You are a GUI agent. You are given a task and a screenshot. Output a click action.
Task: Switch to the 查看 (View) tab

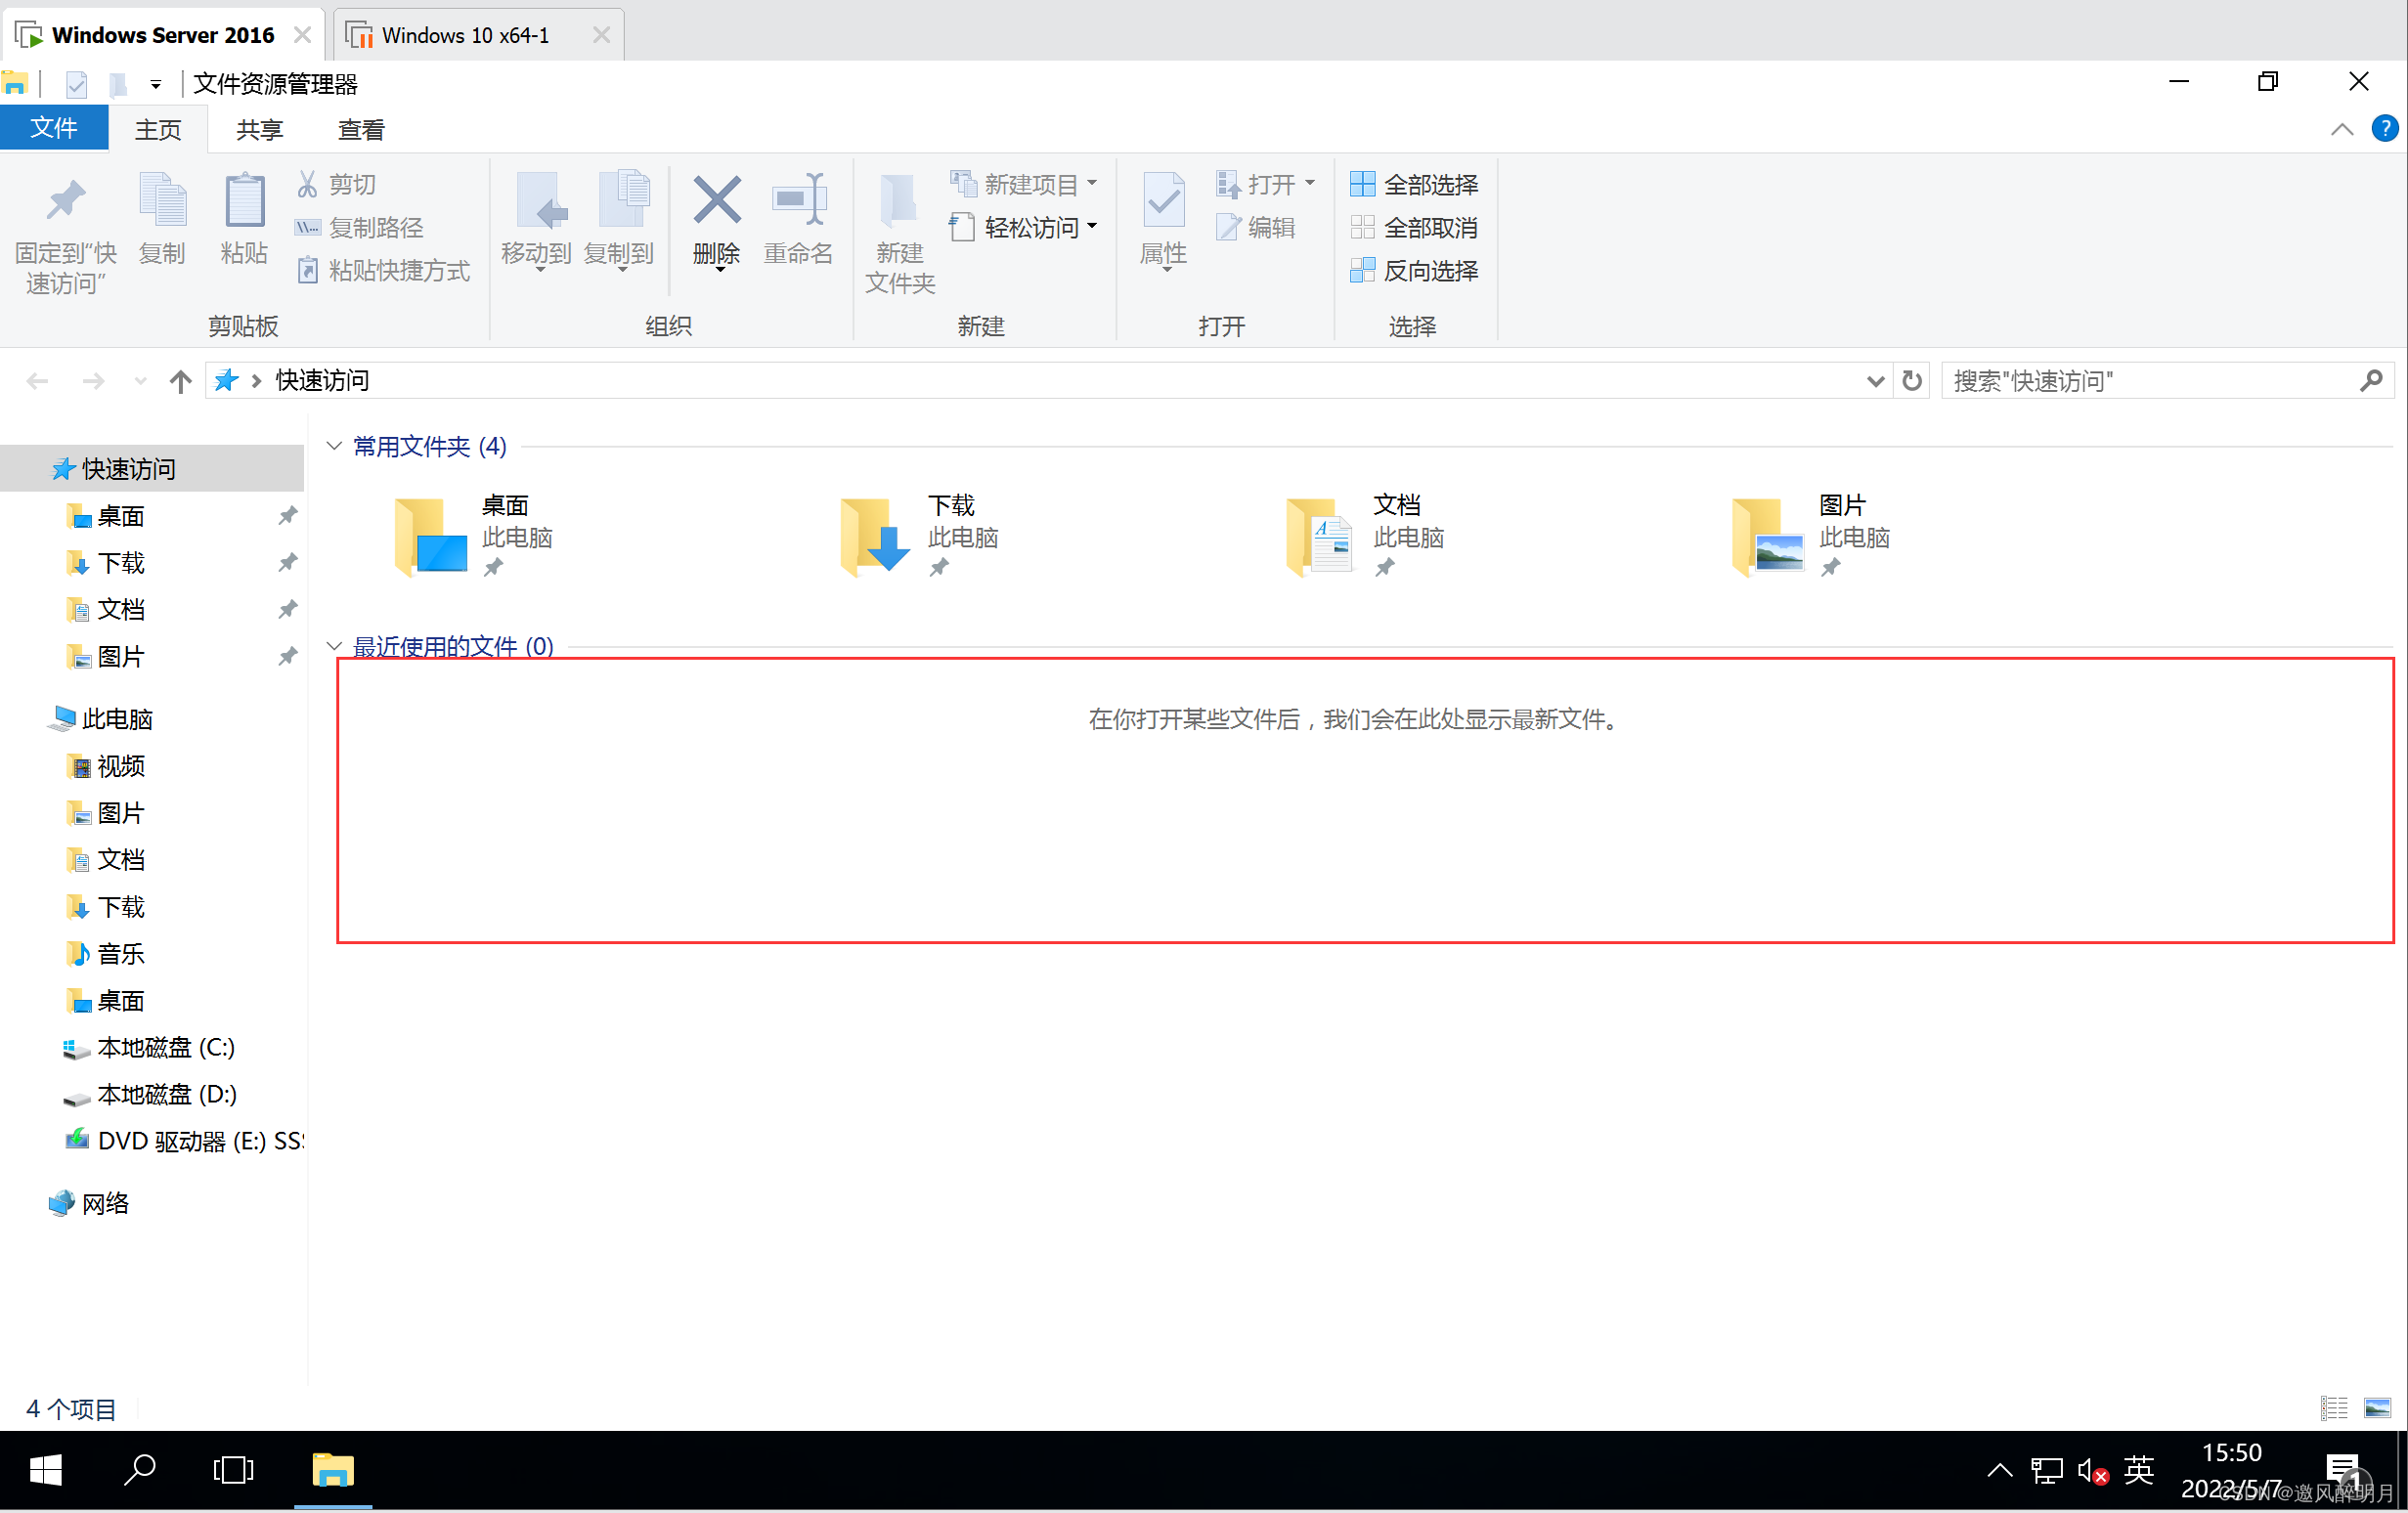pos(361,130)
